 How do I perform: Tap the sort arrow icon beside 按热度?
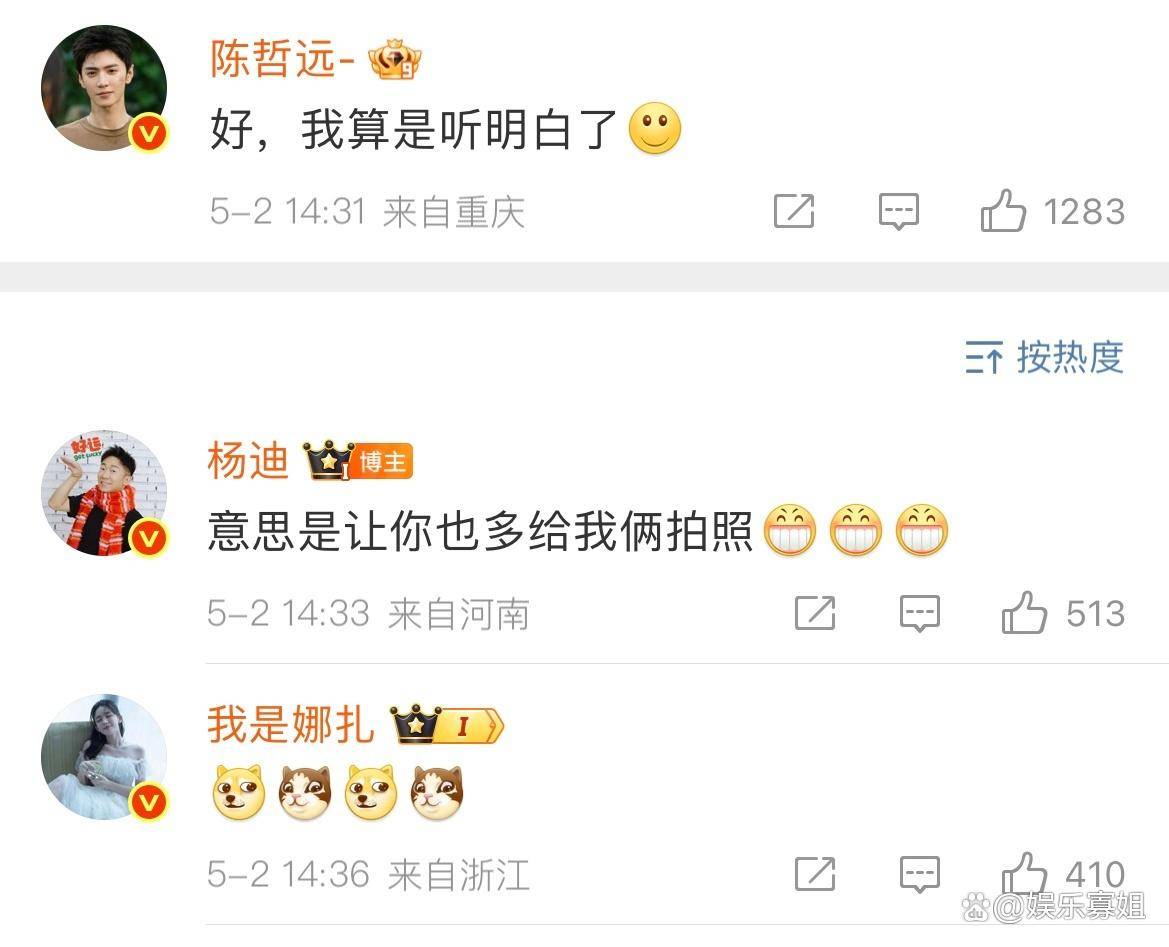pos(984,357)
